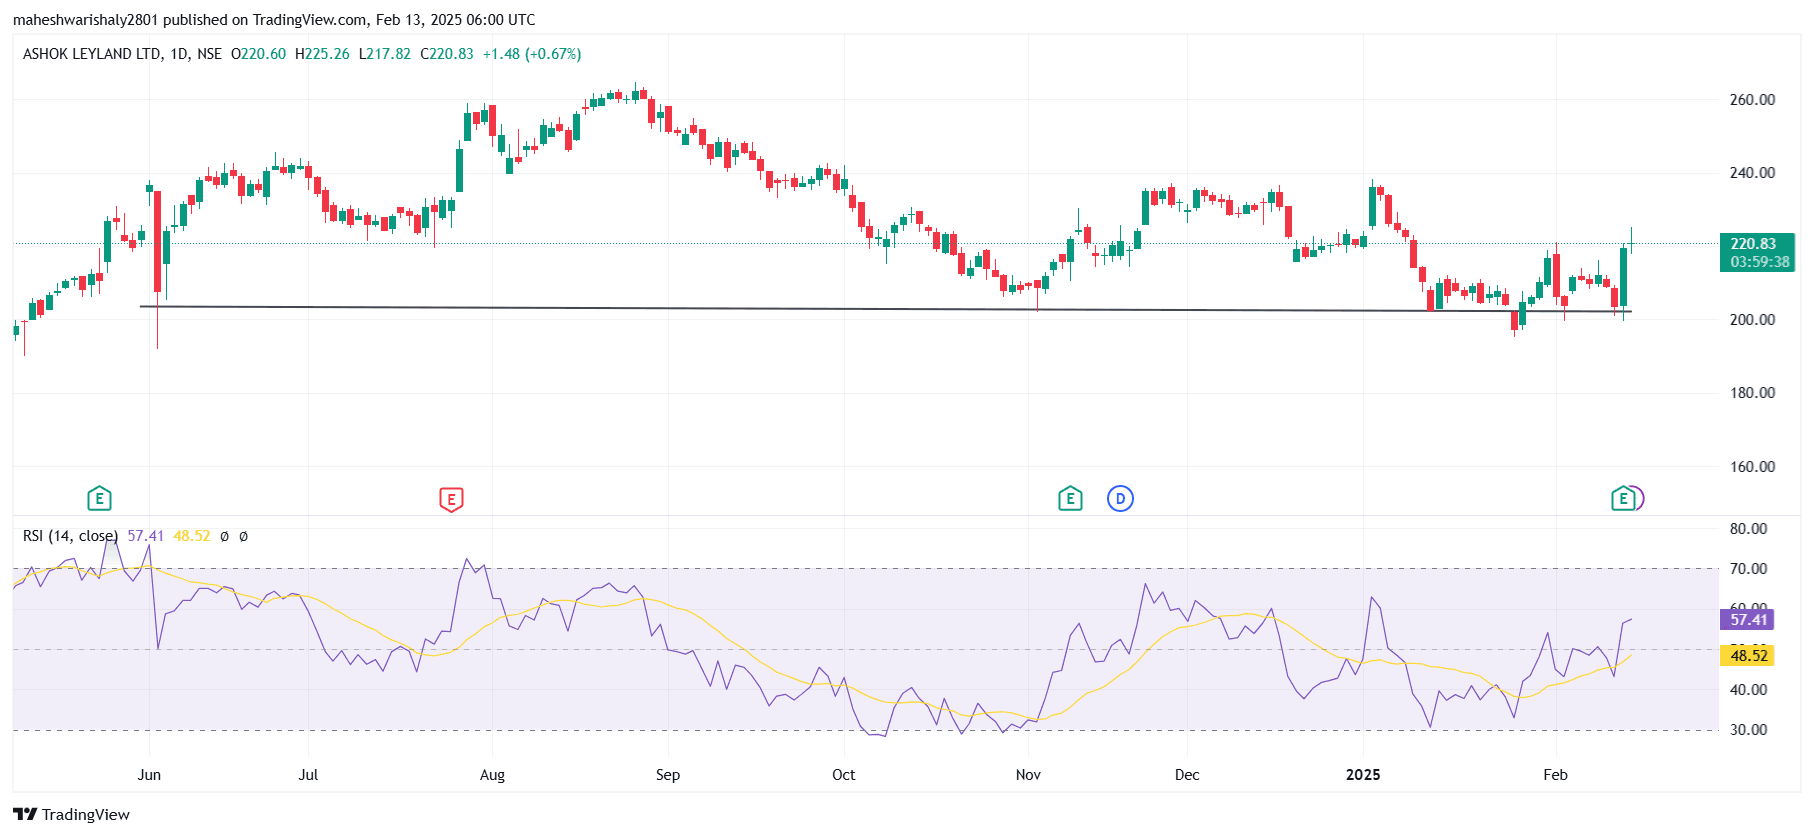Click the 160.00 price axis label
This screenshot has height=836, width=1814.
click(x=1753, y=467)
